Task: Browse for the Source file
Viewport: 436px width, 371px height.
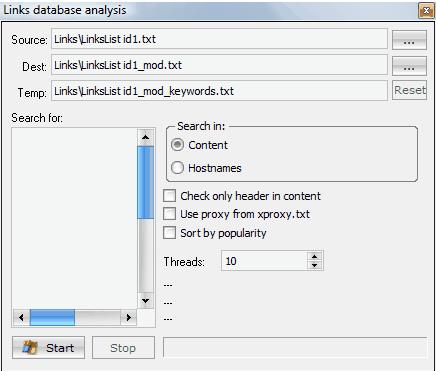Action: [409, 40]
